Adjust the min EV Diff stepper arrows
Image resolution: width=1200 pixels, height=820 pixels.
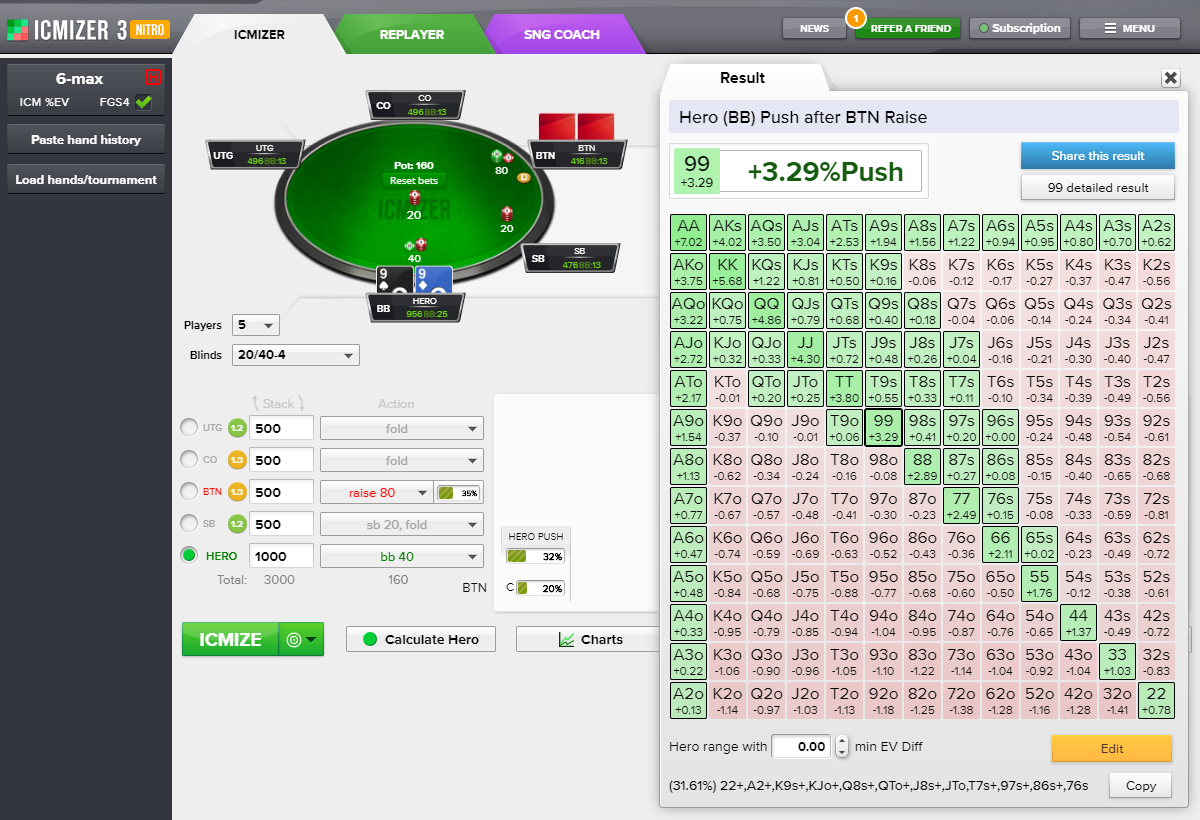tap(842, 746)
